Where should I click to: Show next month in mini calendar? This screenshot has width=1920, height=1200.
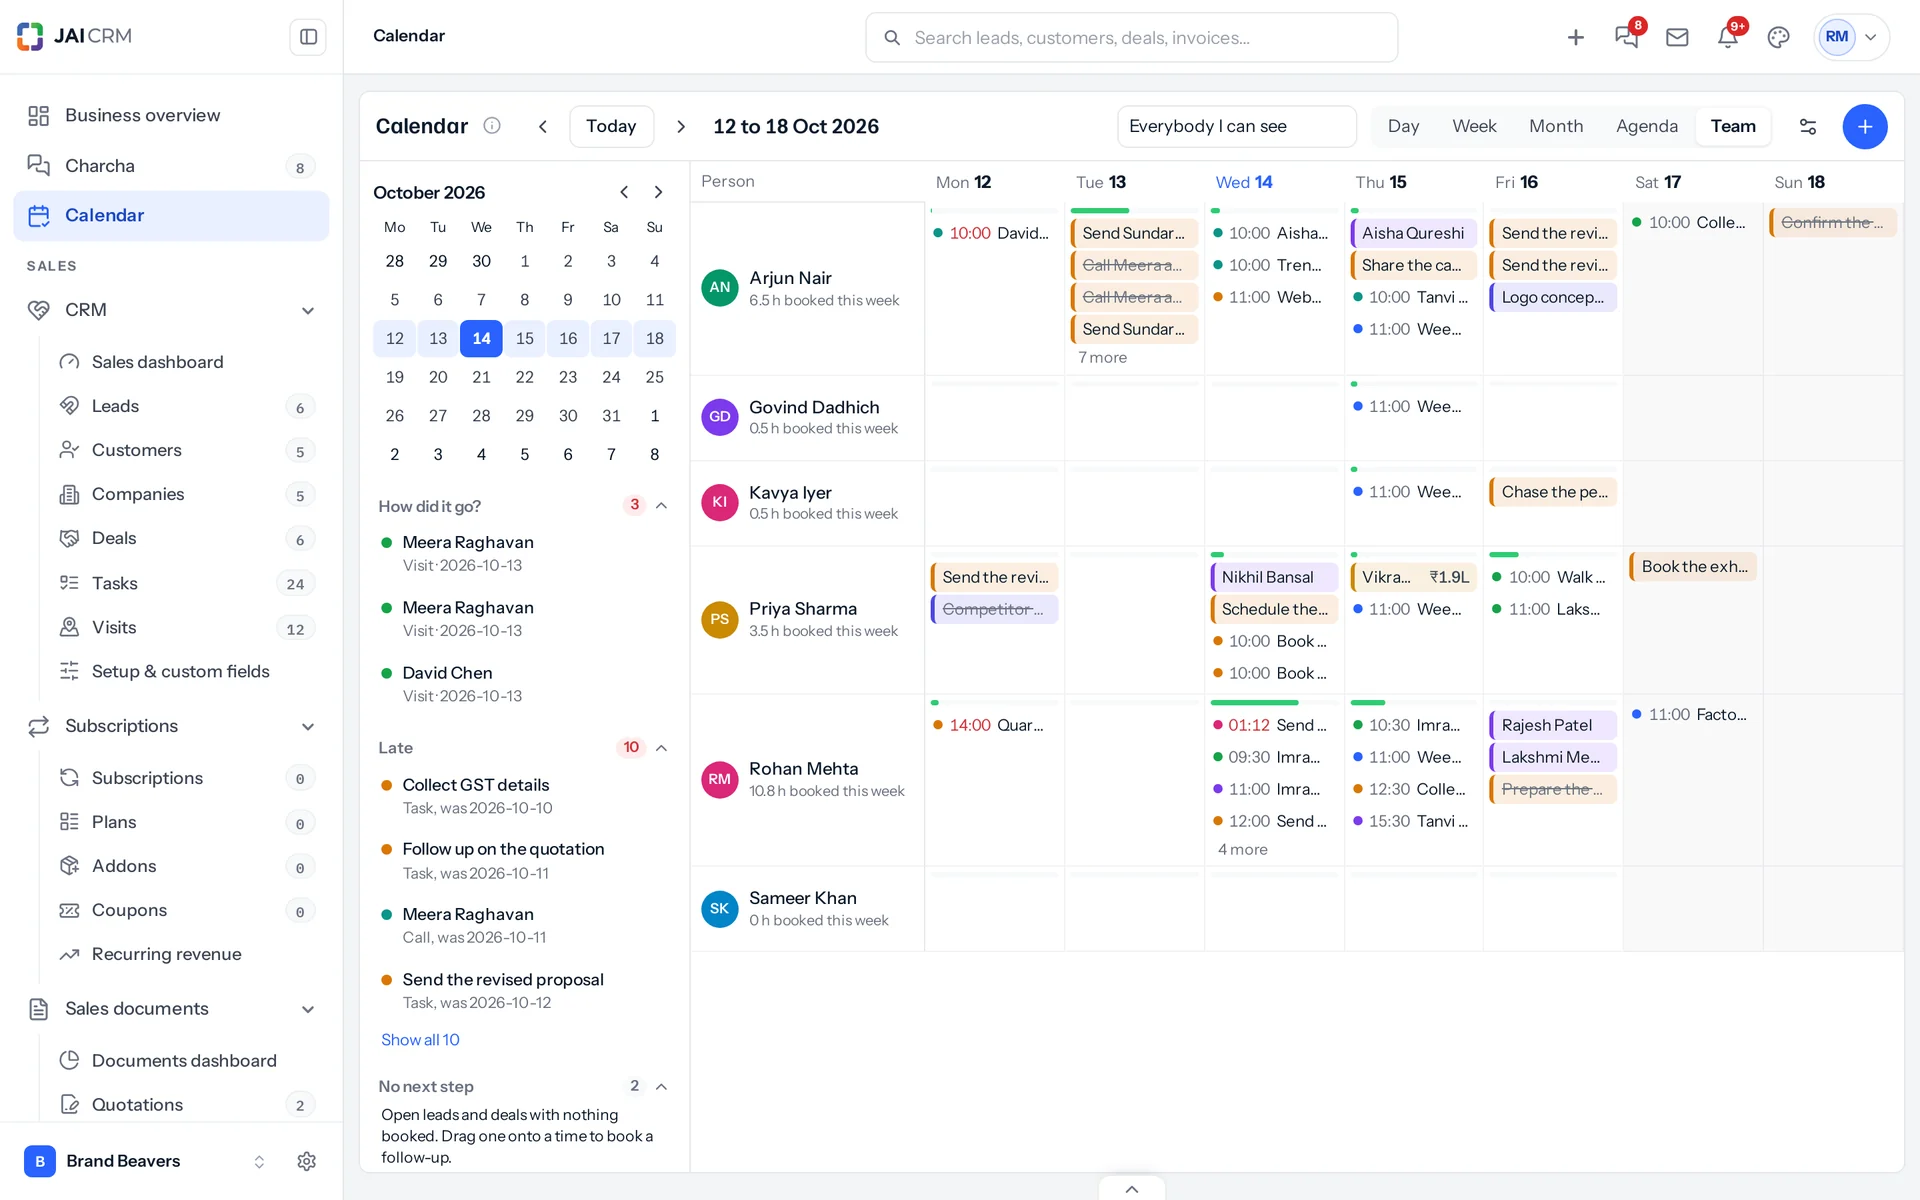658,192
